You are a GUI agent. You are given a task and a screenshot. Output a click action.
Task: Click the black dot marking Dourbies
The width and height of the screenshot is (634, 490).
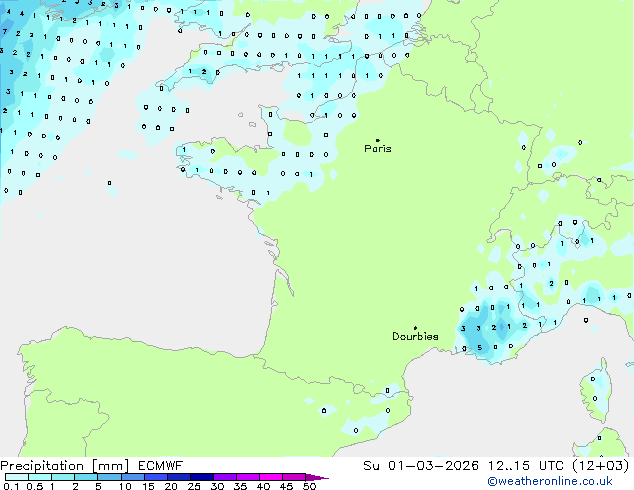[x=415, y=328]
